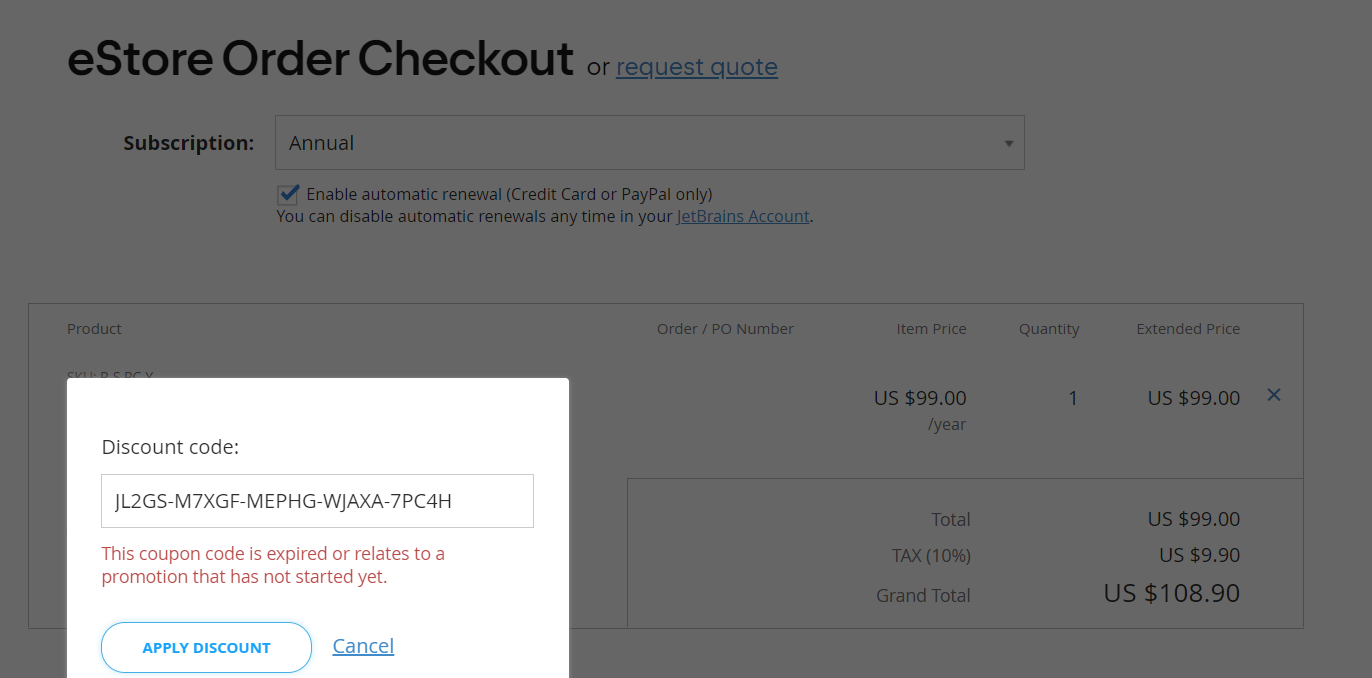Screen dimensions: 1372x678
Task: Uncheck Enable automatic renewal checkbox
Action: [288, 193]
